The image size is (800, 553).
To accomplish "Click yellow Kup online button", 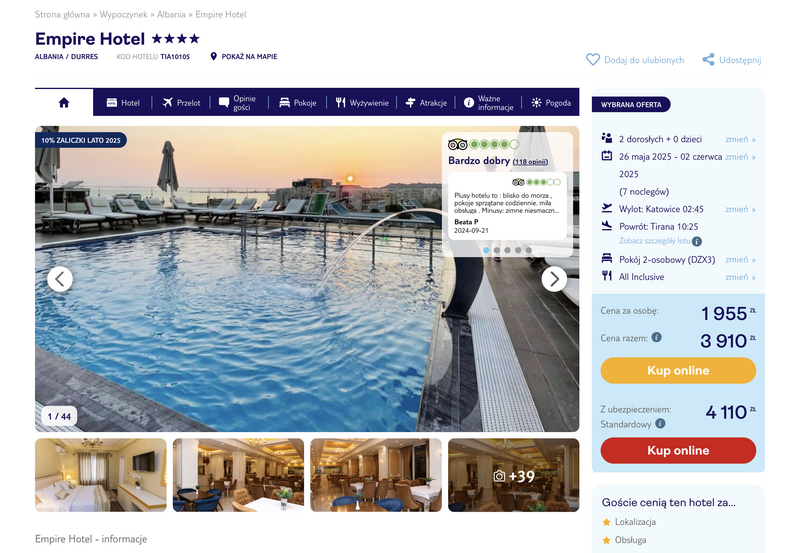I will (678, 370).
